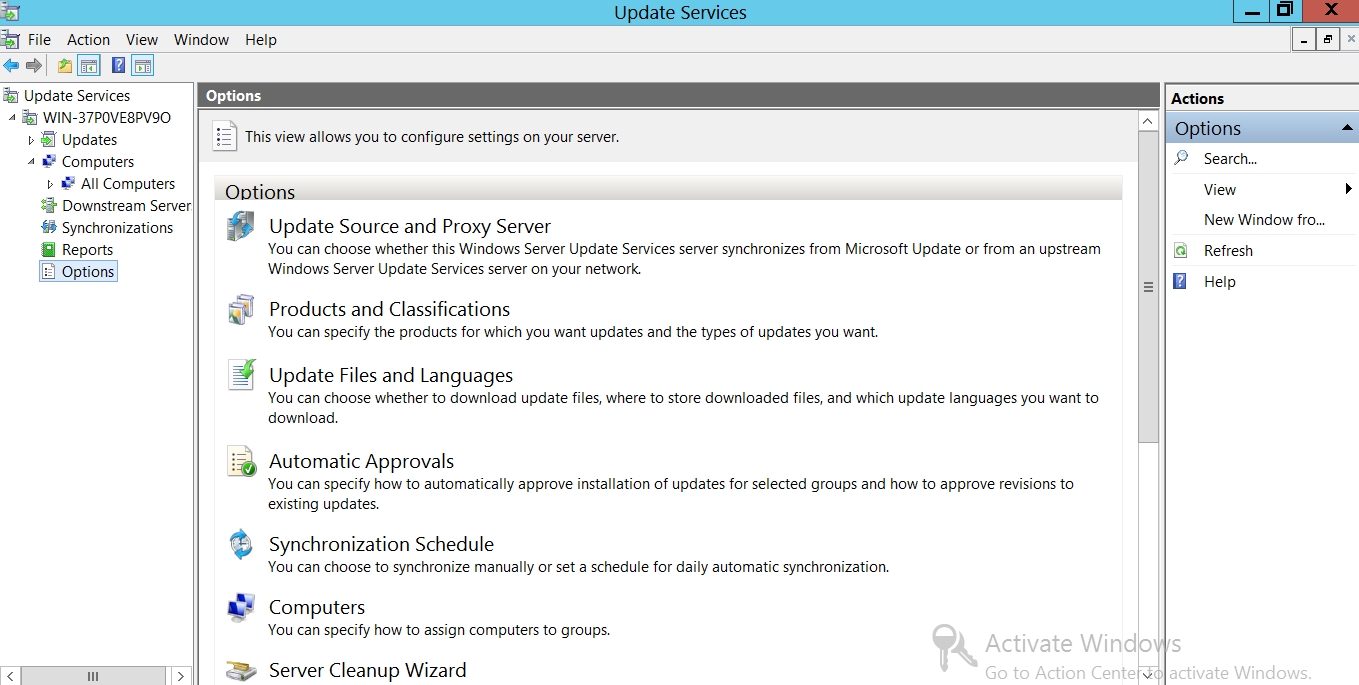Image resolution: width=1359 pixels, height=685 pixels.
Task: Click the Back arrow in the toolbar
Action: click(11, 66)
